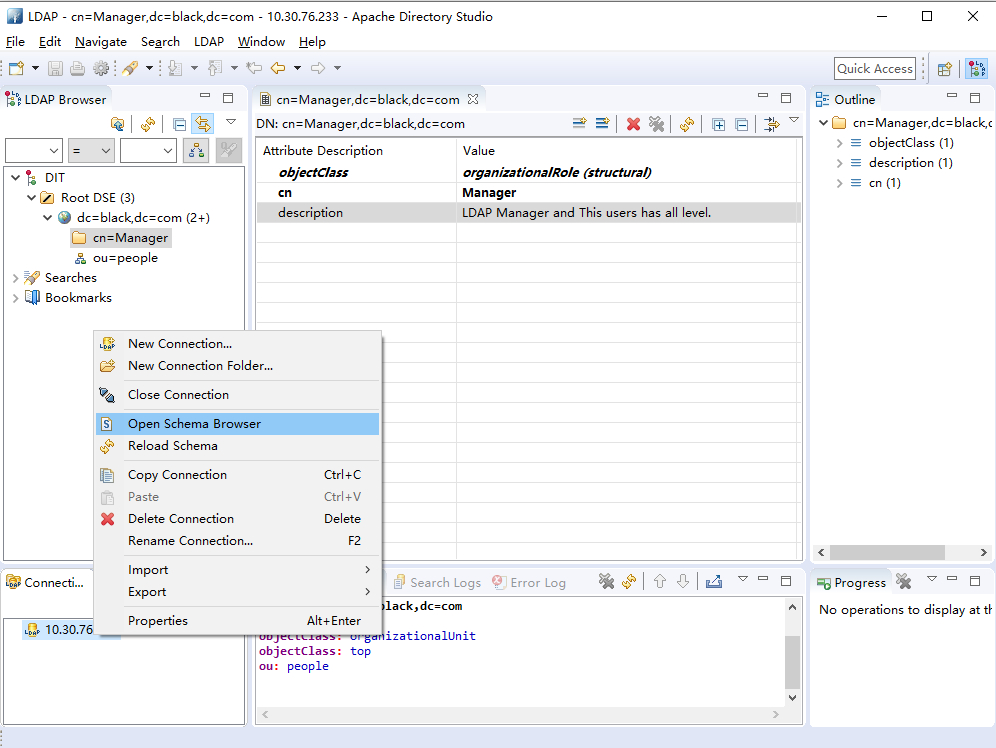Open the Export submenu
The width and height of the screenshot is (996, 748).
[x=238, y=592]
